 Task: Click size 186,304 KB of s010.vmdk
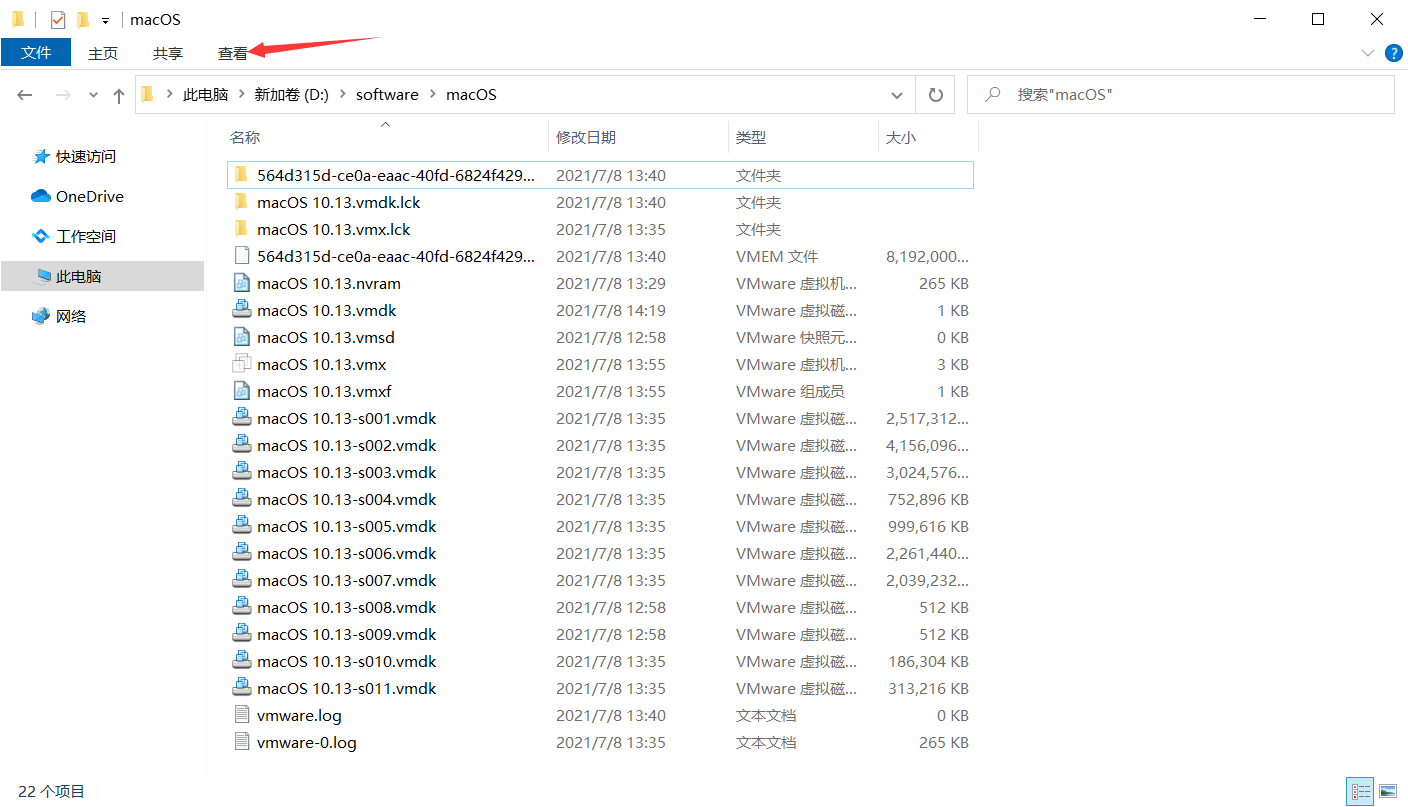pos(928,661)
